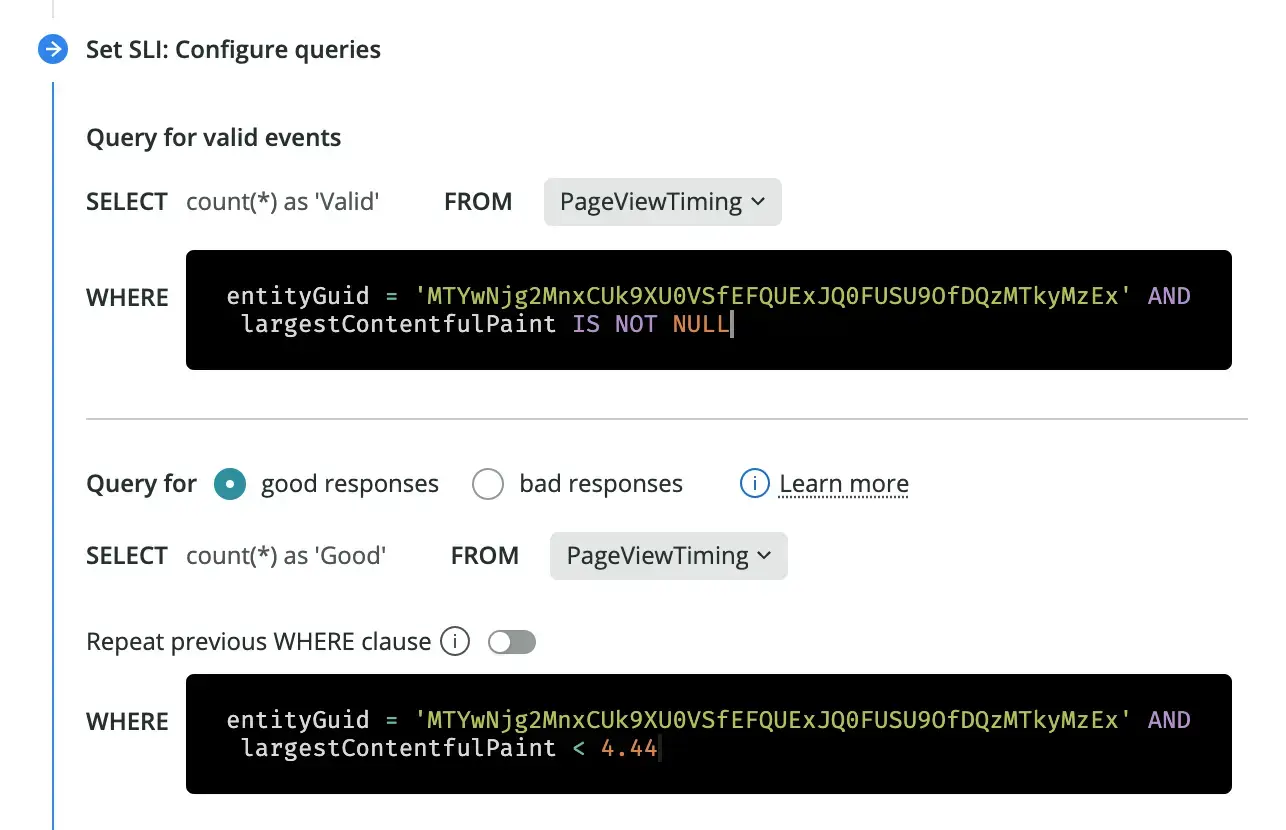Screen dimensions: 1286x830
Task: Click the 4.44 threshold value in WHERE editor
Action: click(x=629, y=748)
